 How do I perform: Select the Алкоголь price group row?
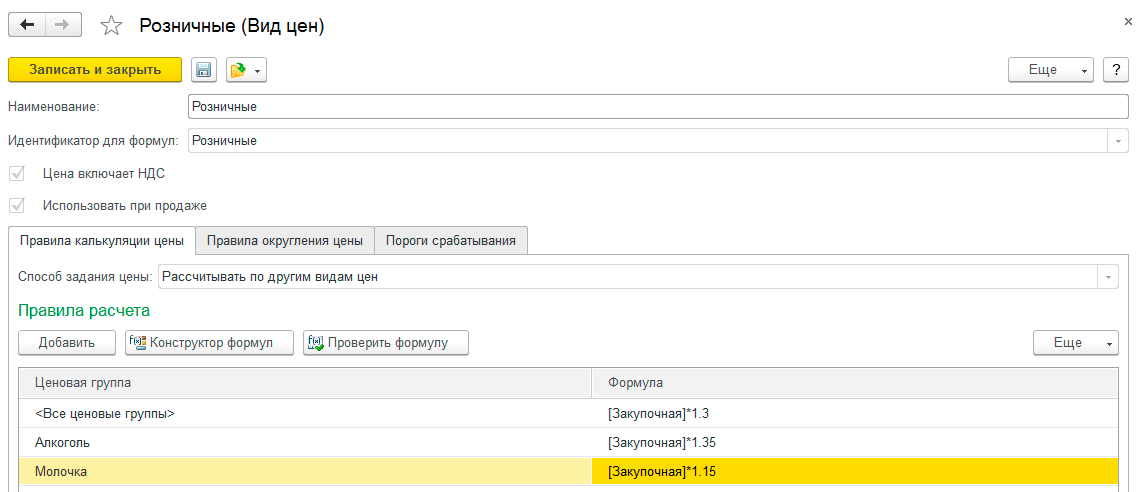pyautogui.click(x=300, y=441)
